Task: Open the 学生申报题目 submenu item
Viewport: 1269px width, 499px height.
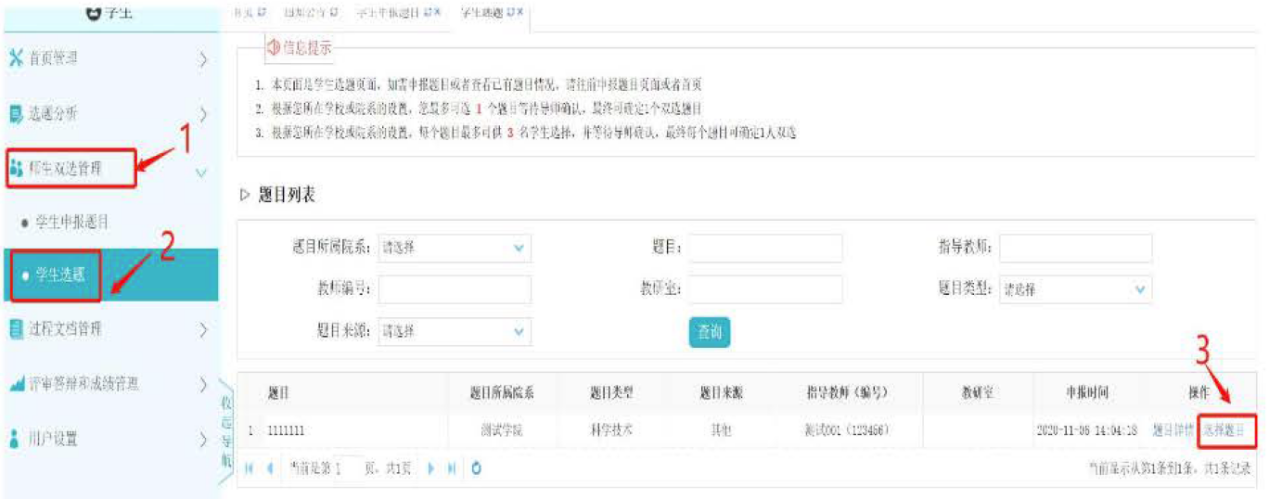Action: pos(72,220)
